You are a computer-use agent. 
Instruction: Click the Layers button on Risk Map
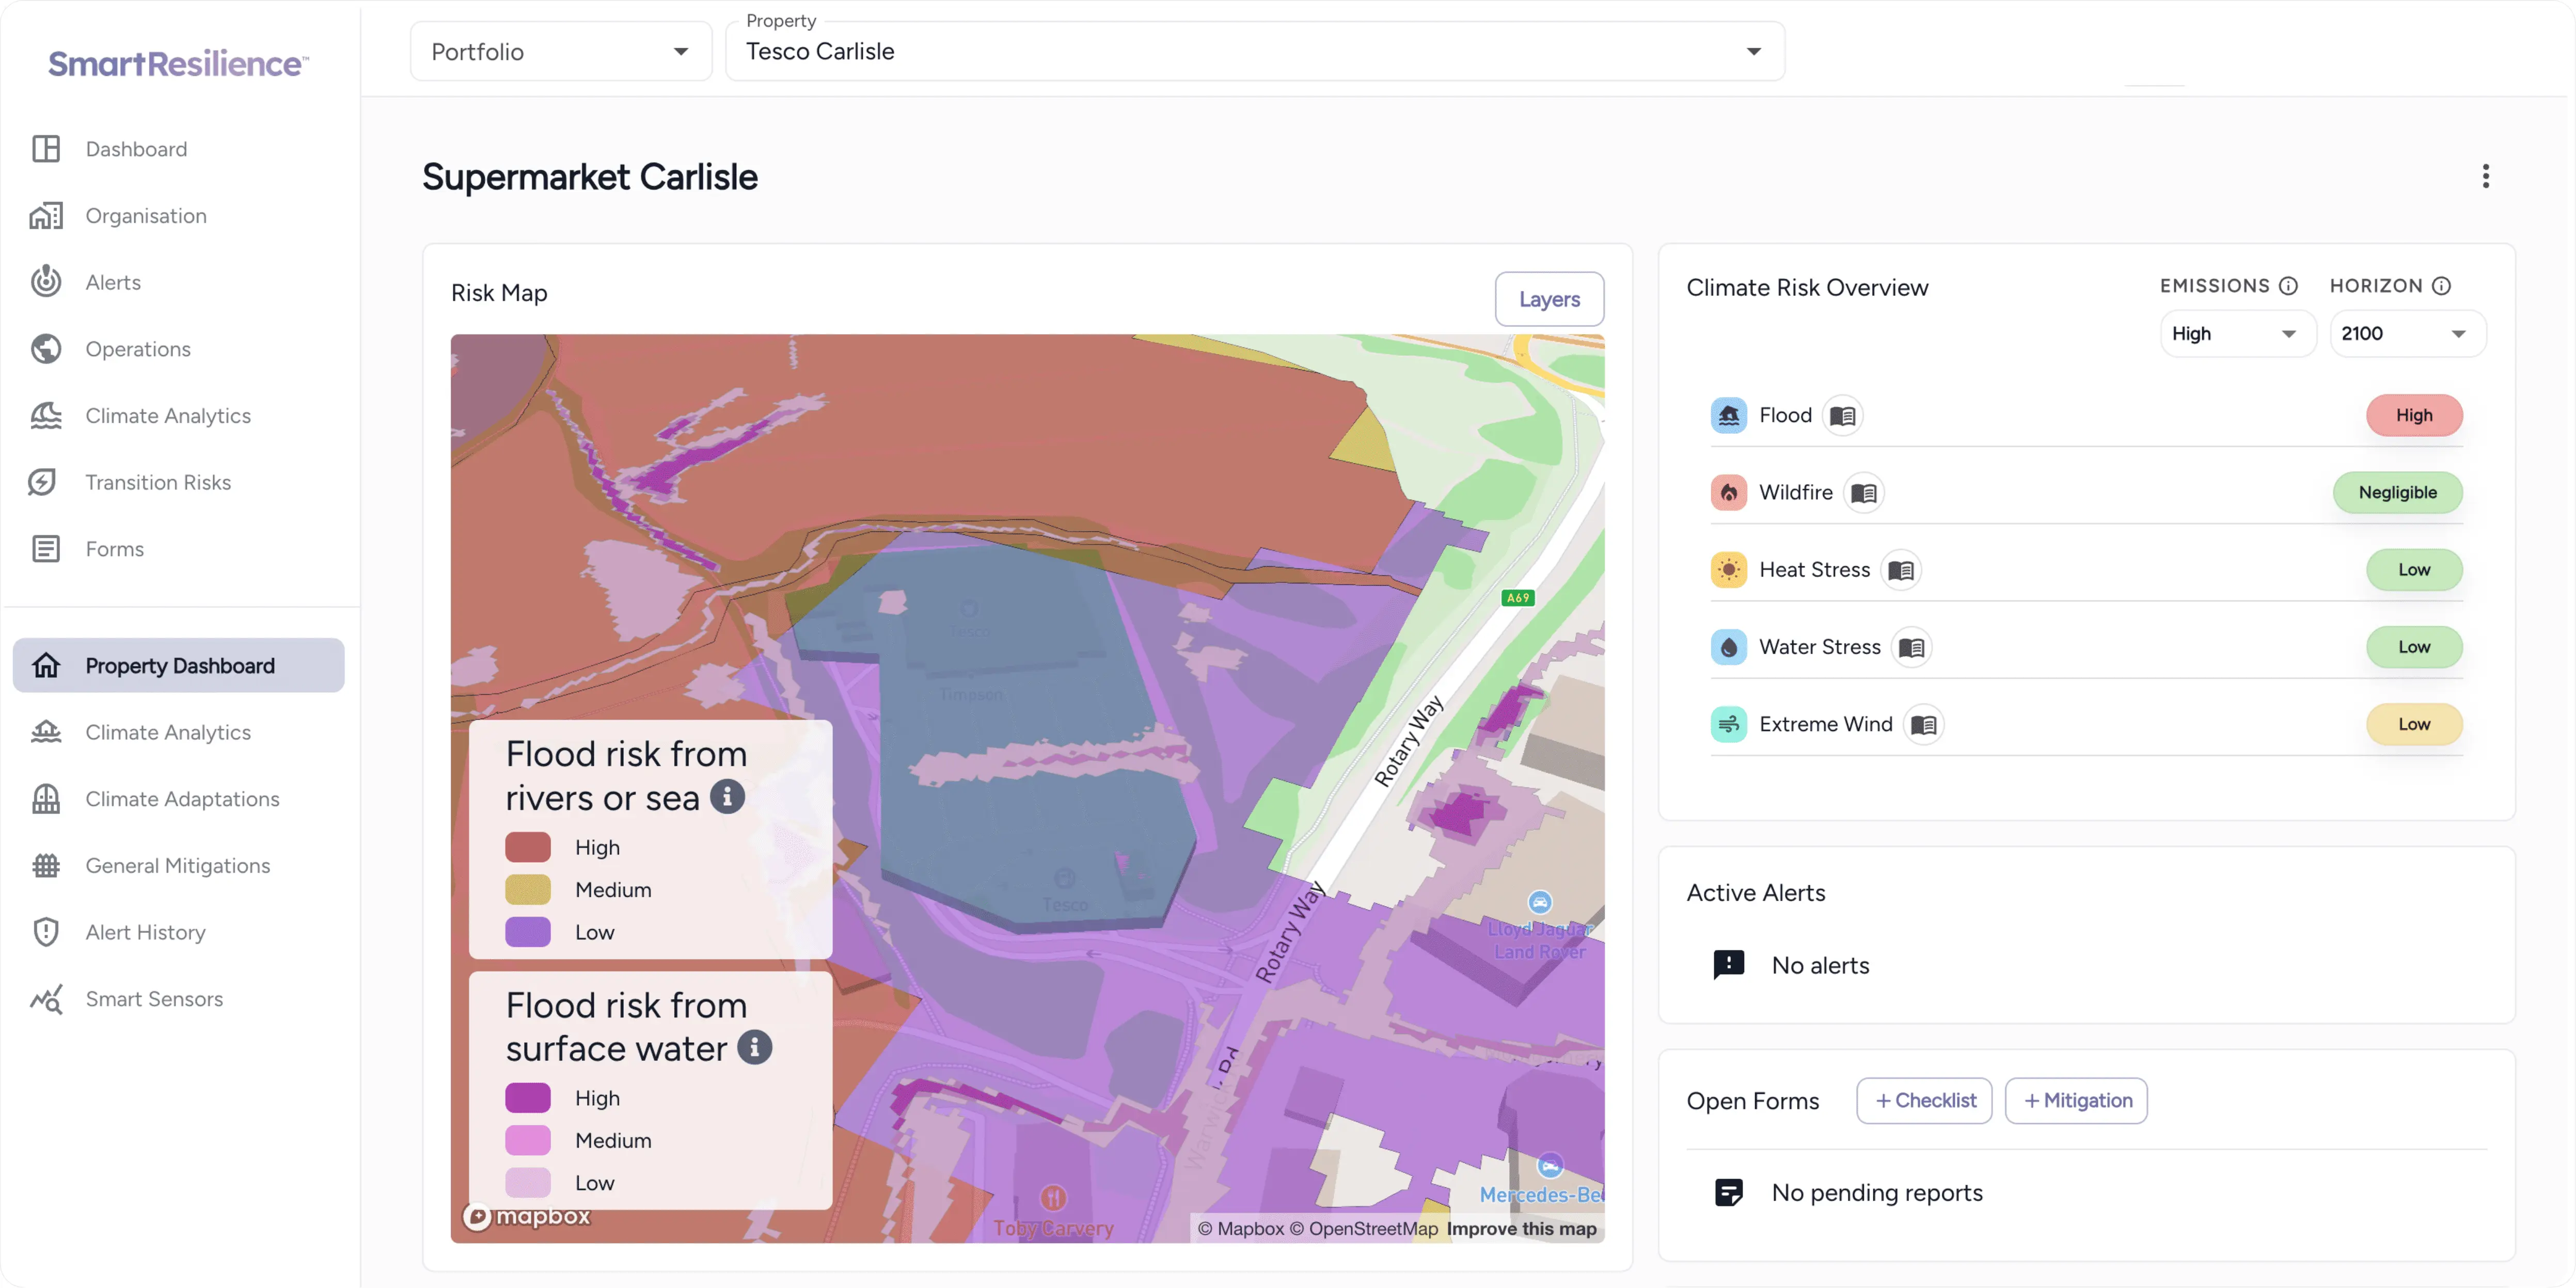[1549, 299]
